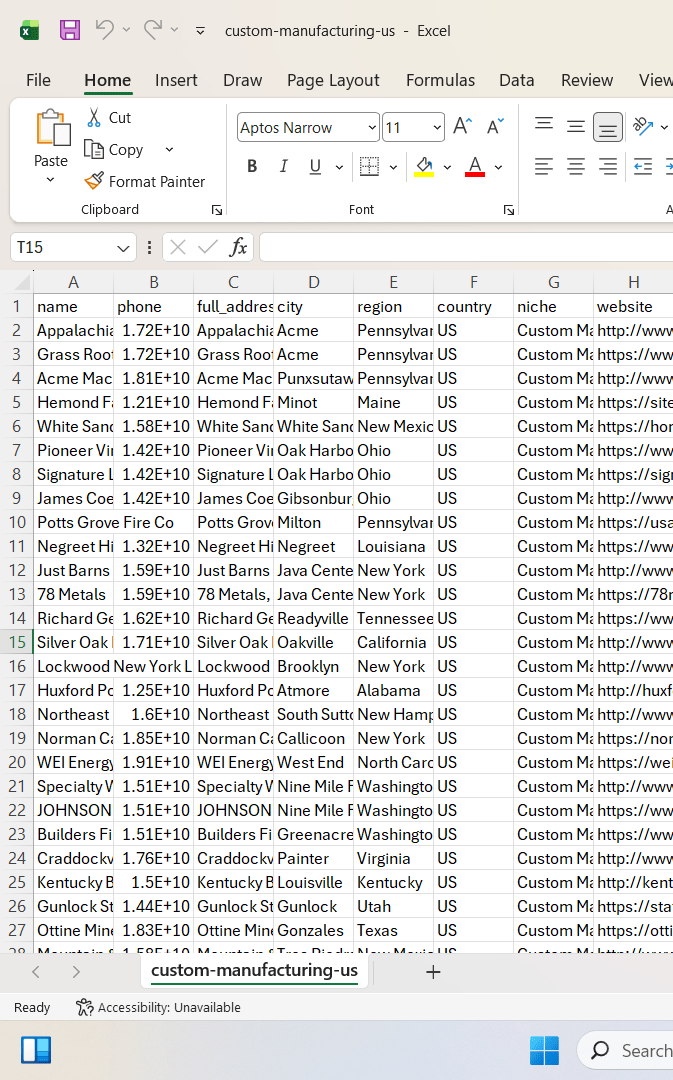The image size is (673, 1080).
Task: Click the text orientation icon
Action: point(642,126)
